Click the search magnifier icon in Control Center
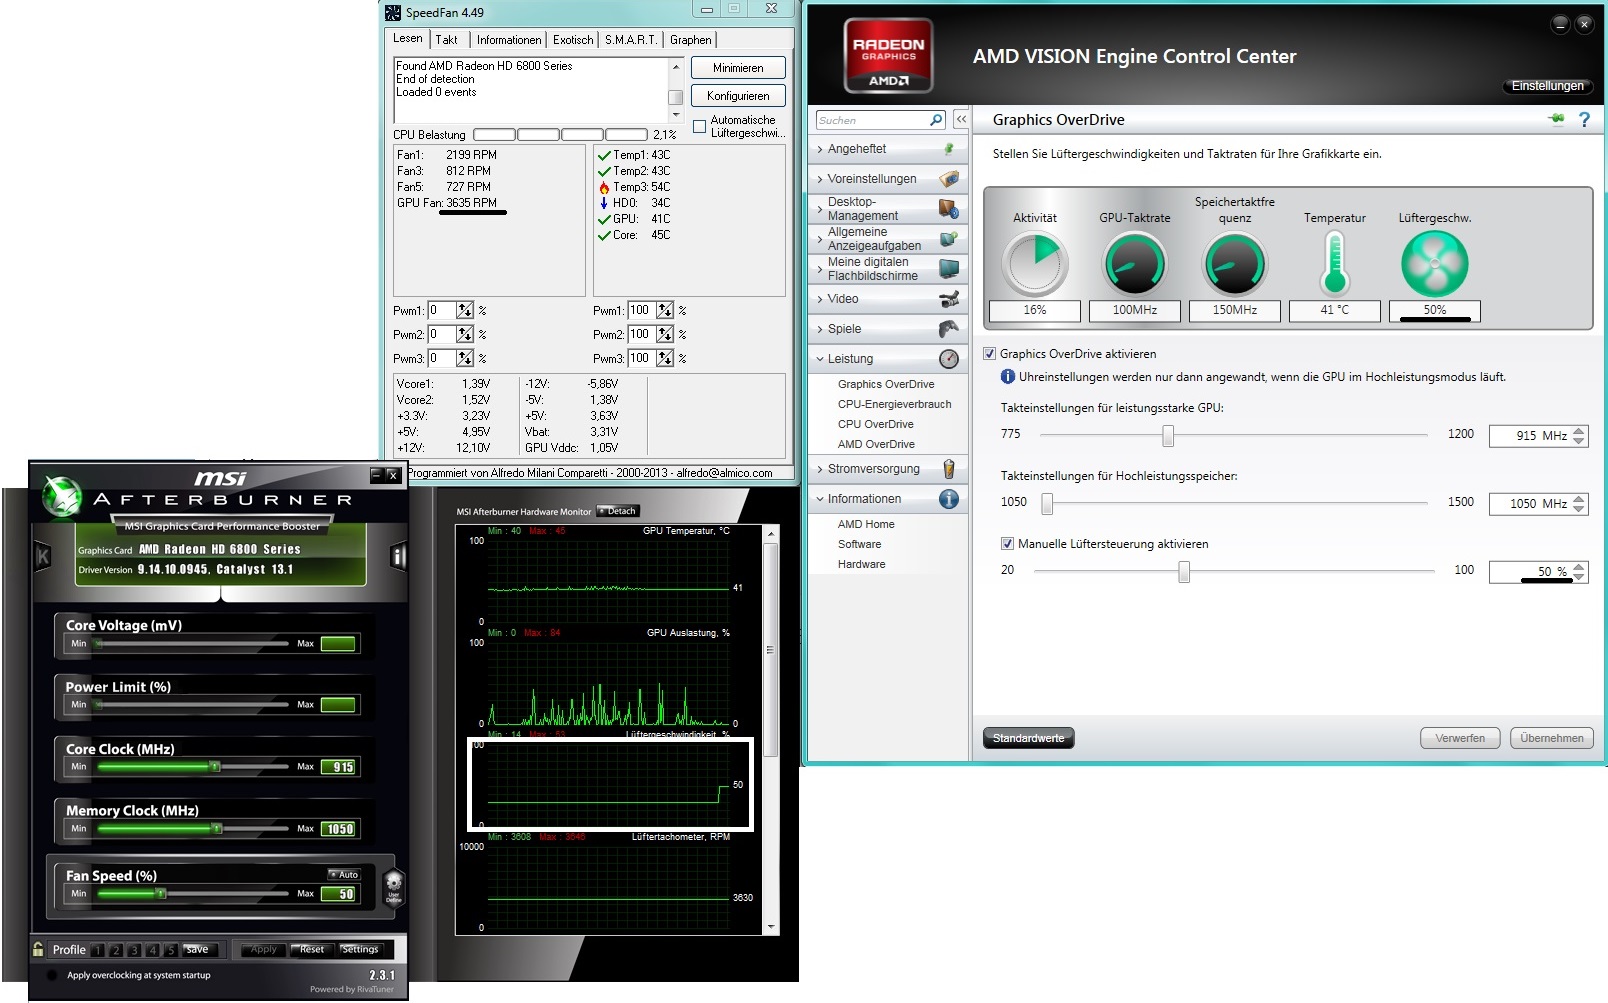Viewport: 1608px width, 1003px height. 936,120
